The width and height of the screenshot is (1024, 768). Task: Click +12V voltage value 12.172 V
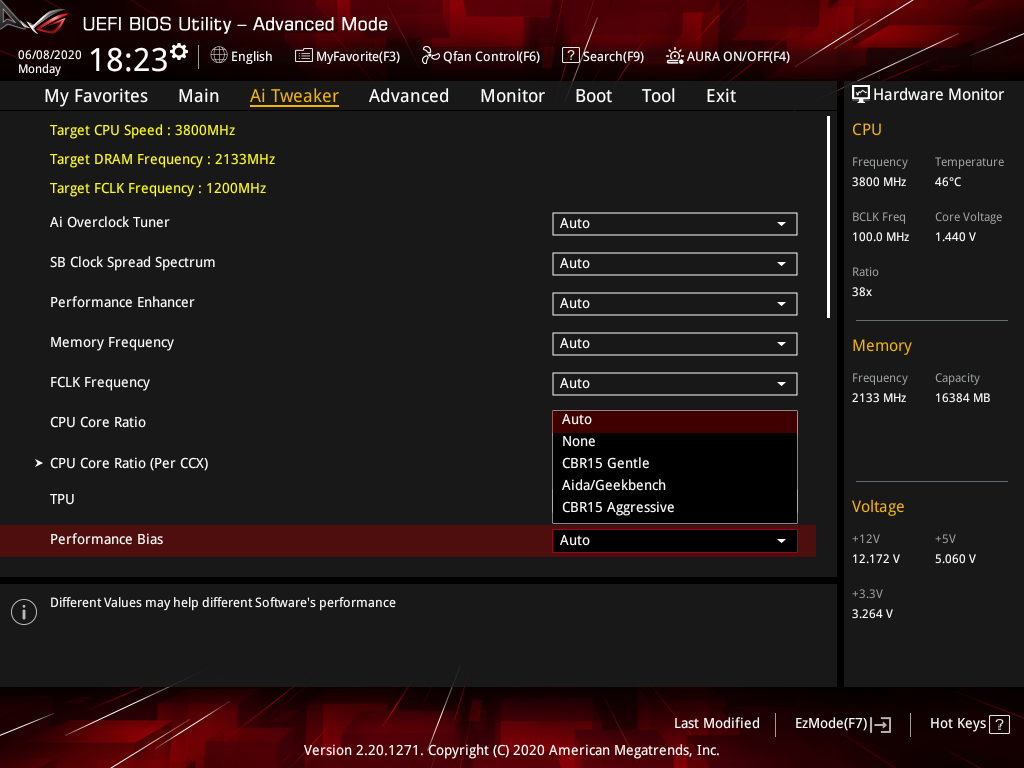tap(876, 559)
